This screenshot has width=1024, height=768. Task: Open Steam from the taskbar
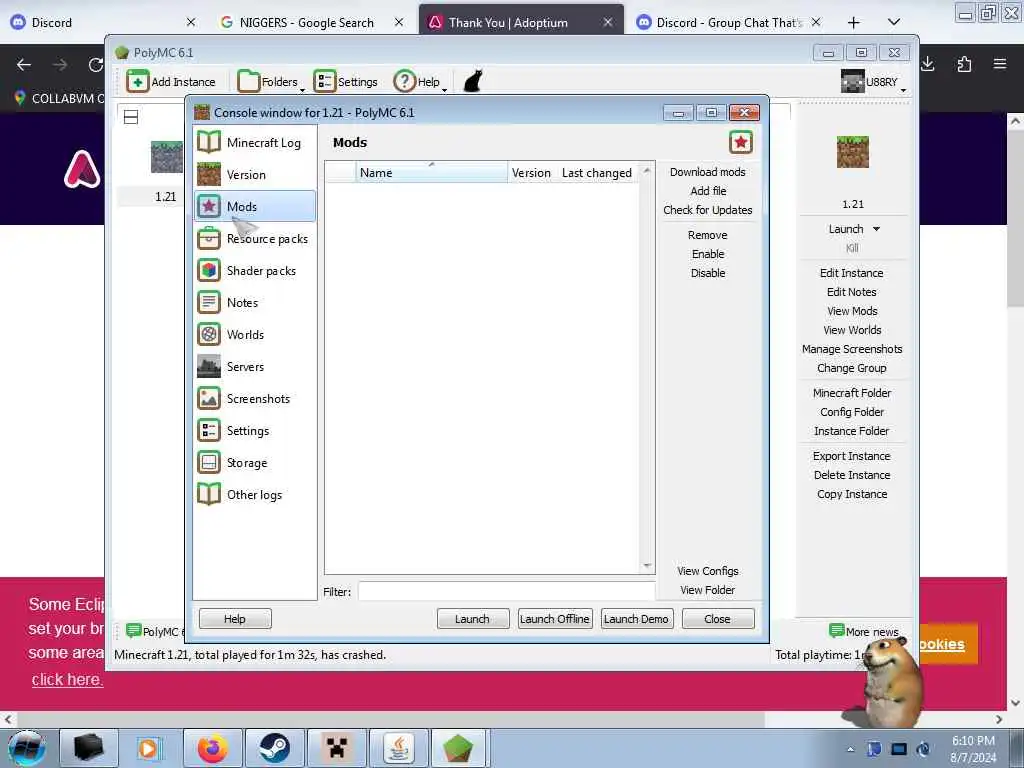(x=274, y=748)
